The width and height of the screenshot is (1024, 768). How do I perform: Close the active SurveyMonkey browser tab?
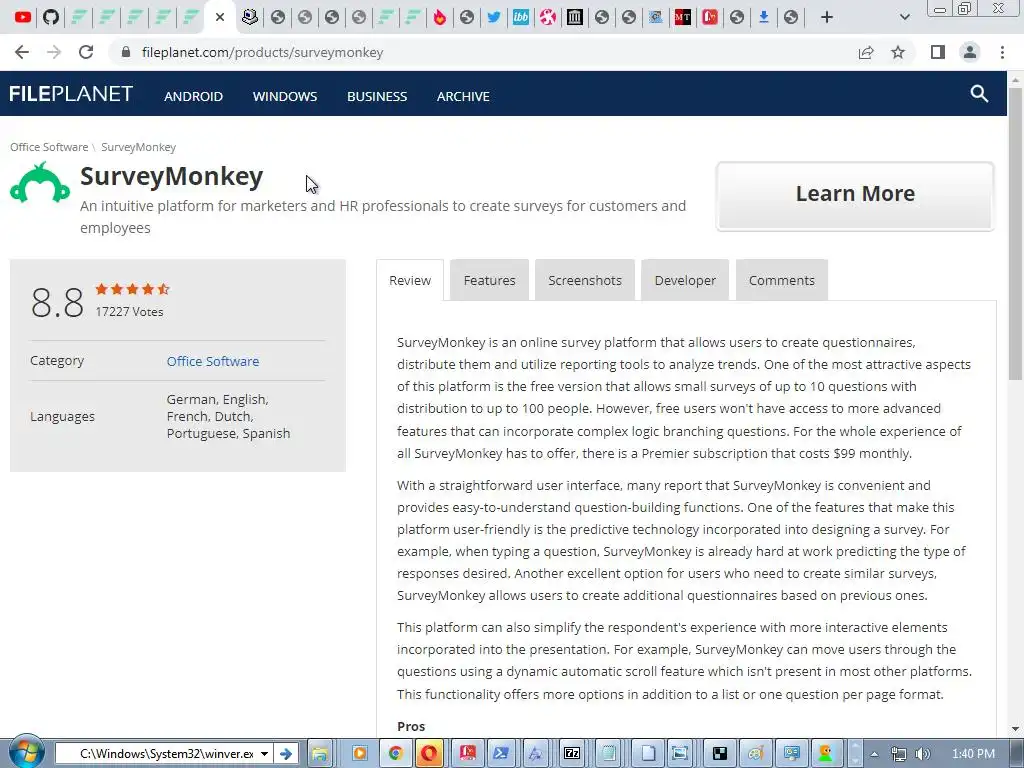(220, 17)
